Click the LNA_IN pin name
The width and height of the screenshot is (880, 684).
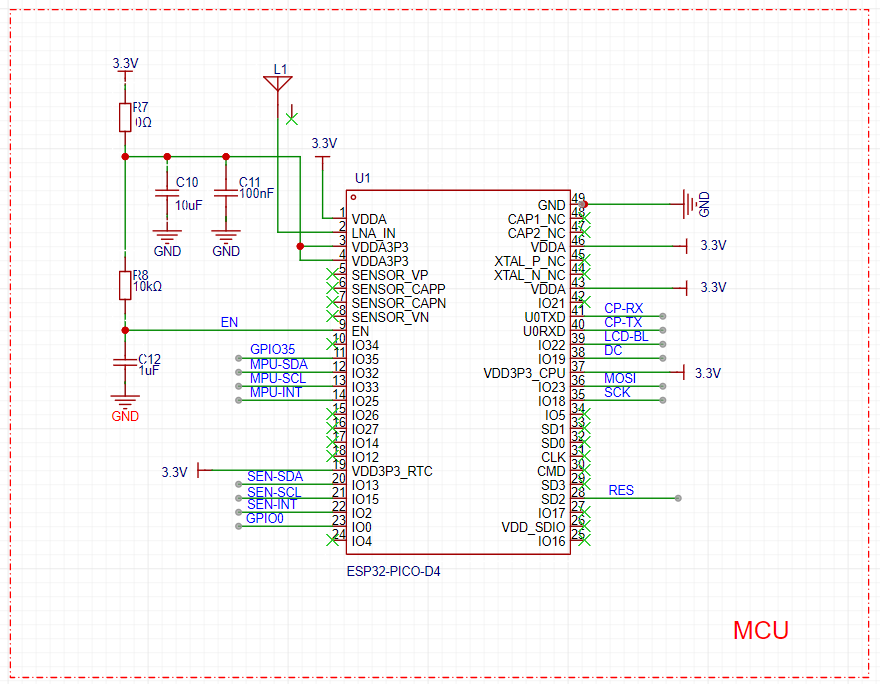click(x=374, y=233)
